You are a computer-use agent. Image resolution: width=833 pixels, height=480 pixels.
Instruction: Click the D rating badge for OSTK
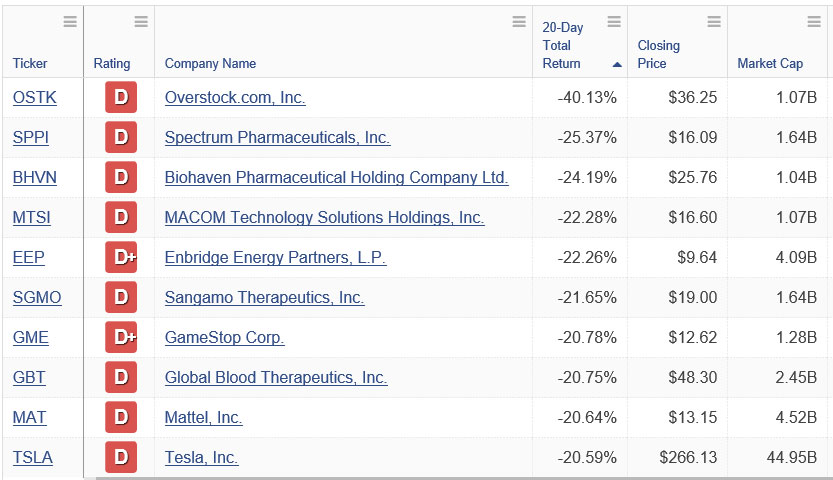[121, 97]
